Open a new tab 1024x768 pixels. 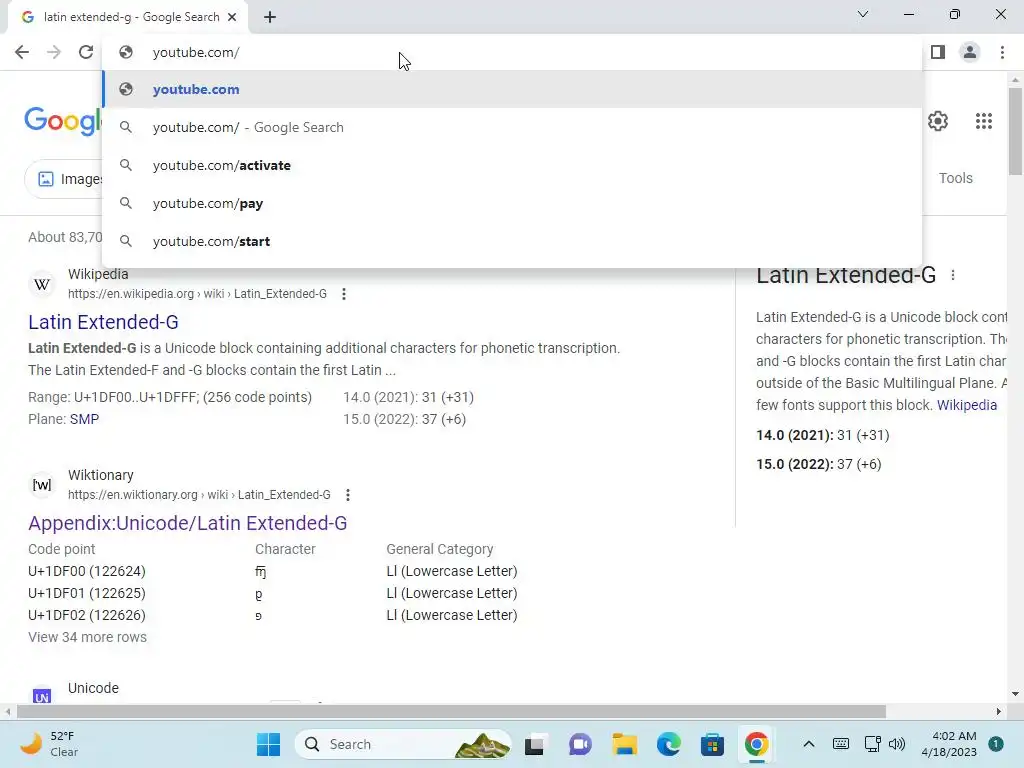(x=270, y=17)
